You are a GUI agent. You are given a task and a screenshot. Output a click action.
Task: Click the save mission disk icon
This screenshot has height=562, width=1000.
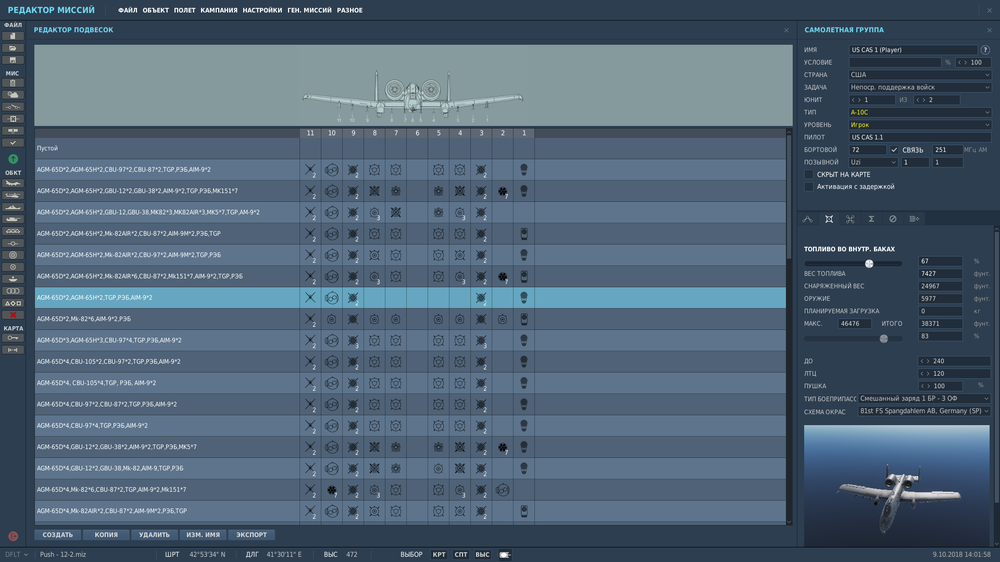click(12, 60)
